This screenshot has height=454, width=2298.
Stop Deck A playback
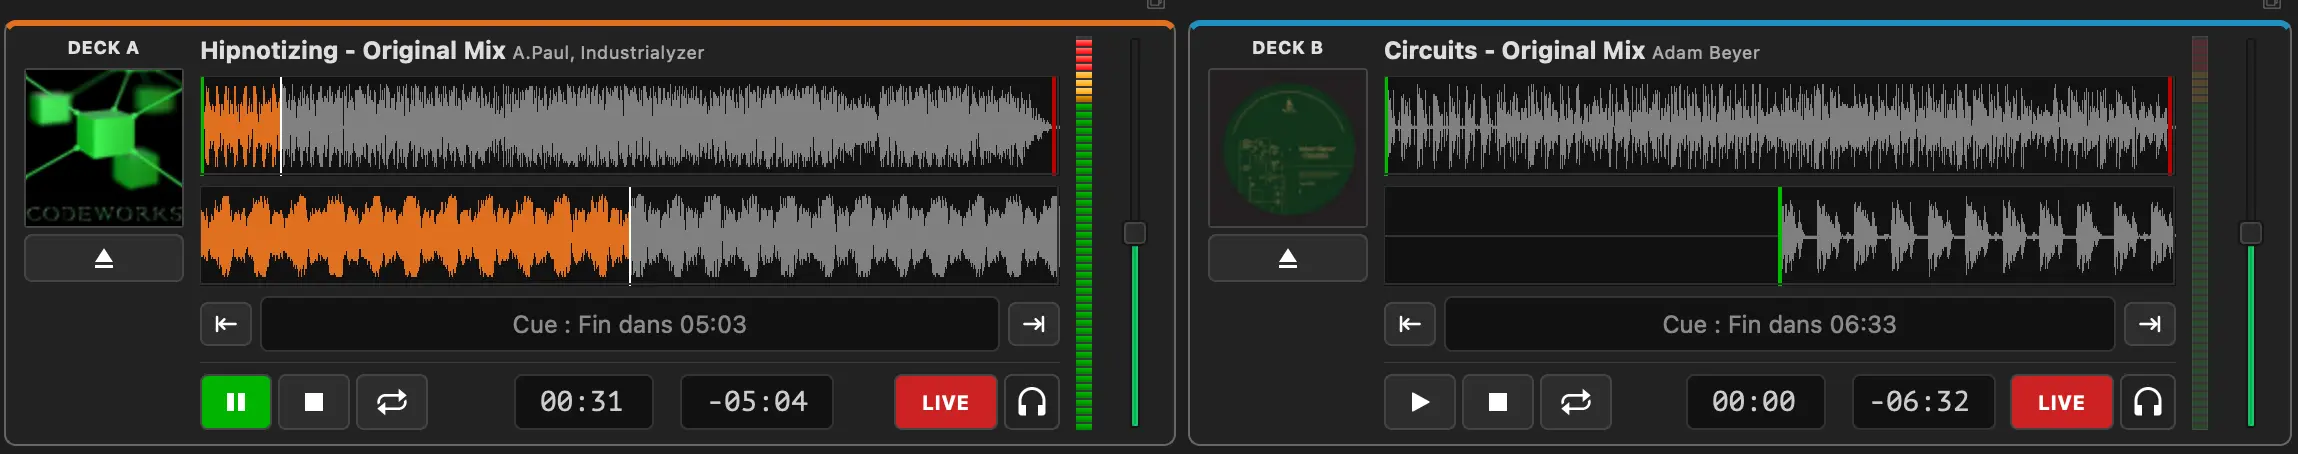coord(314,402)
